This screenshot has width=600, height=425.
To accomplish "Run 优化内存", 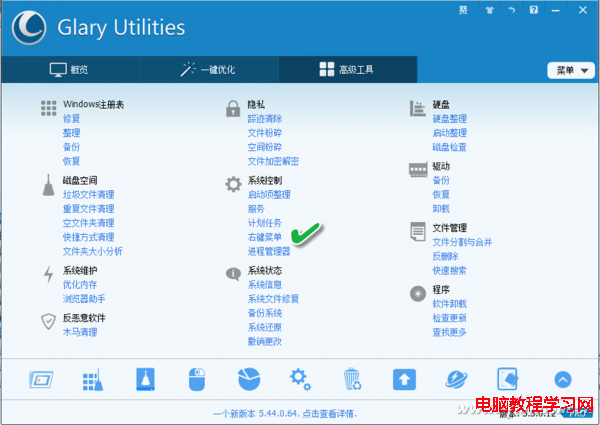I will [80, 285].
